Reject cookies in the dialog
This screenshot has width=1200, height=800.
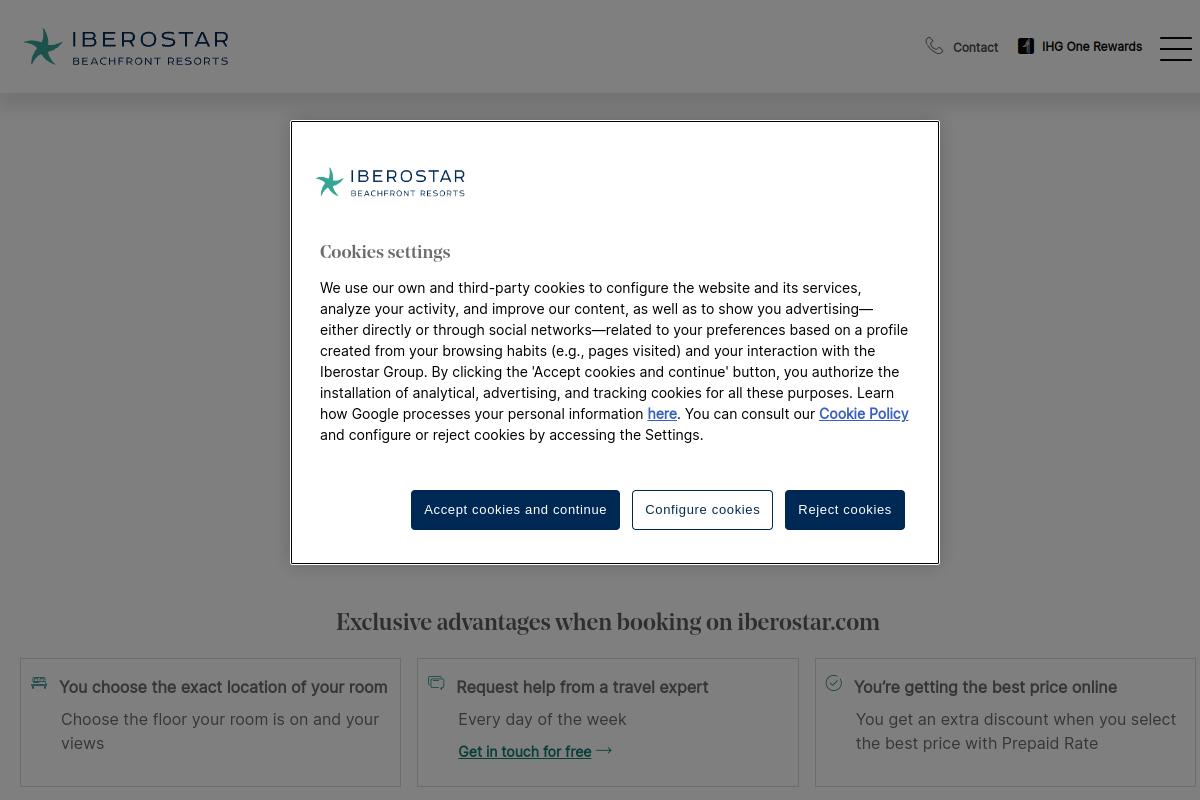tap(845, 510)
